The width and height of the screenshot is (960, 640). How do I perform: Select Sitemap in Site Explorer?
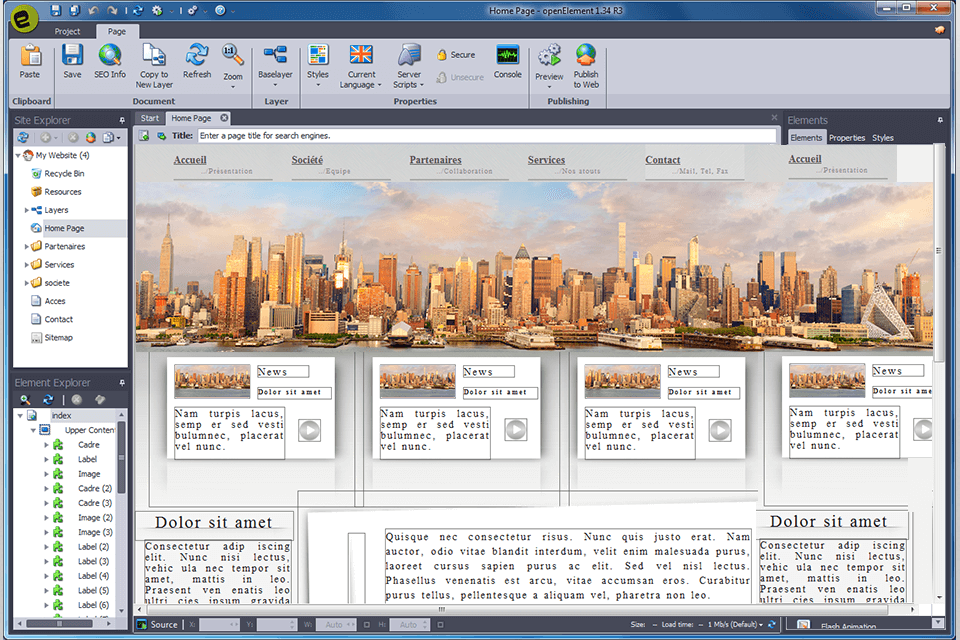tap(58, 338)
